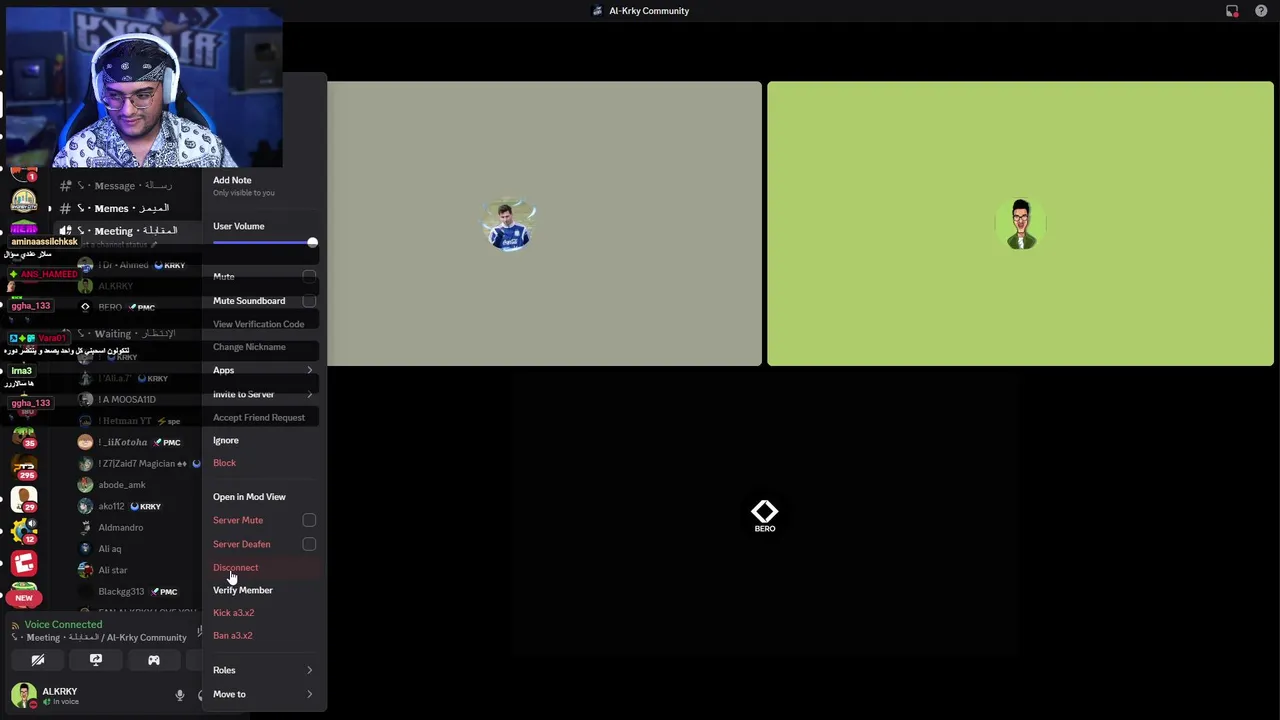
Task: Click the Message channel hash icon
Action: pos(65,185)
